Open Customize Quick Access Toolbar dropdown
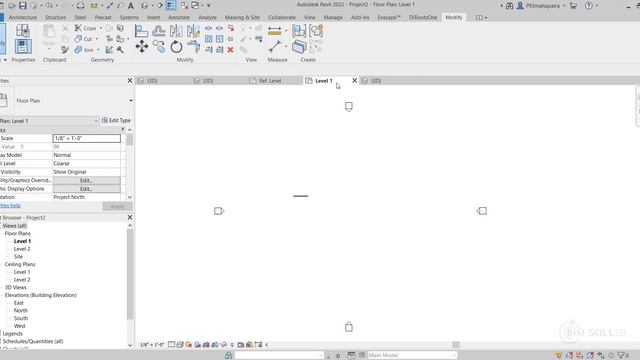Screen dimensions: 640x360 pyautogui.click(x=209, y=6)
